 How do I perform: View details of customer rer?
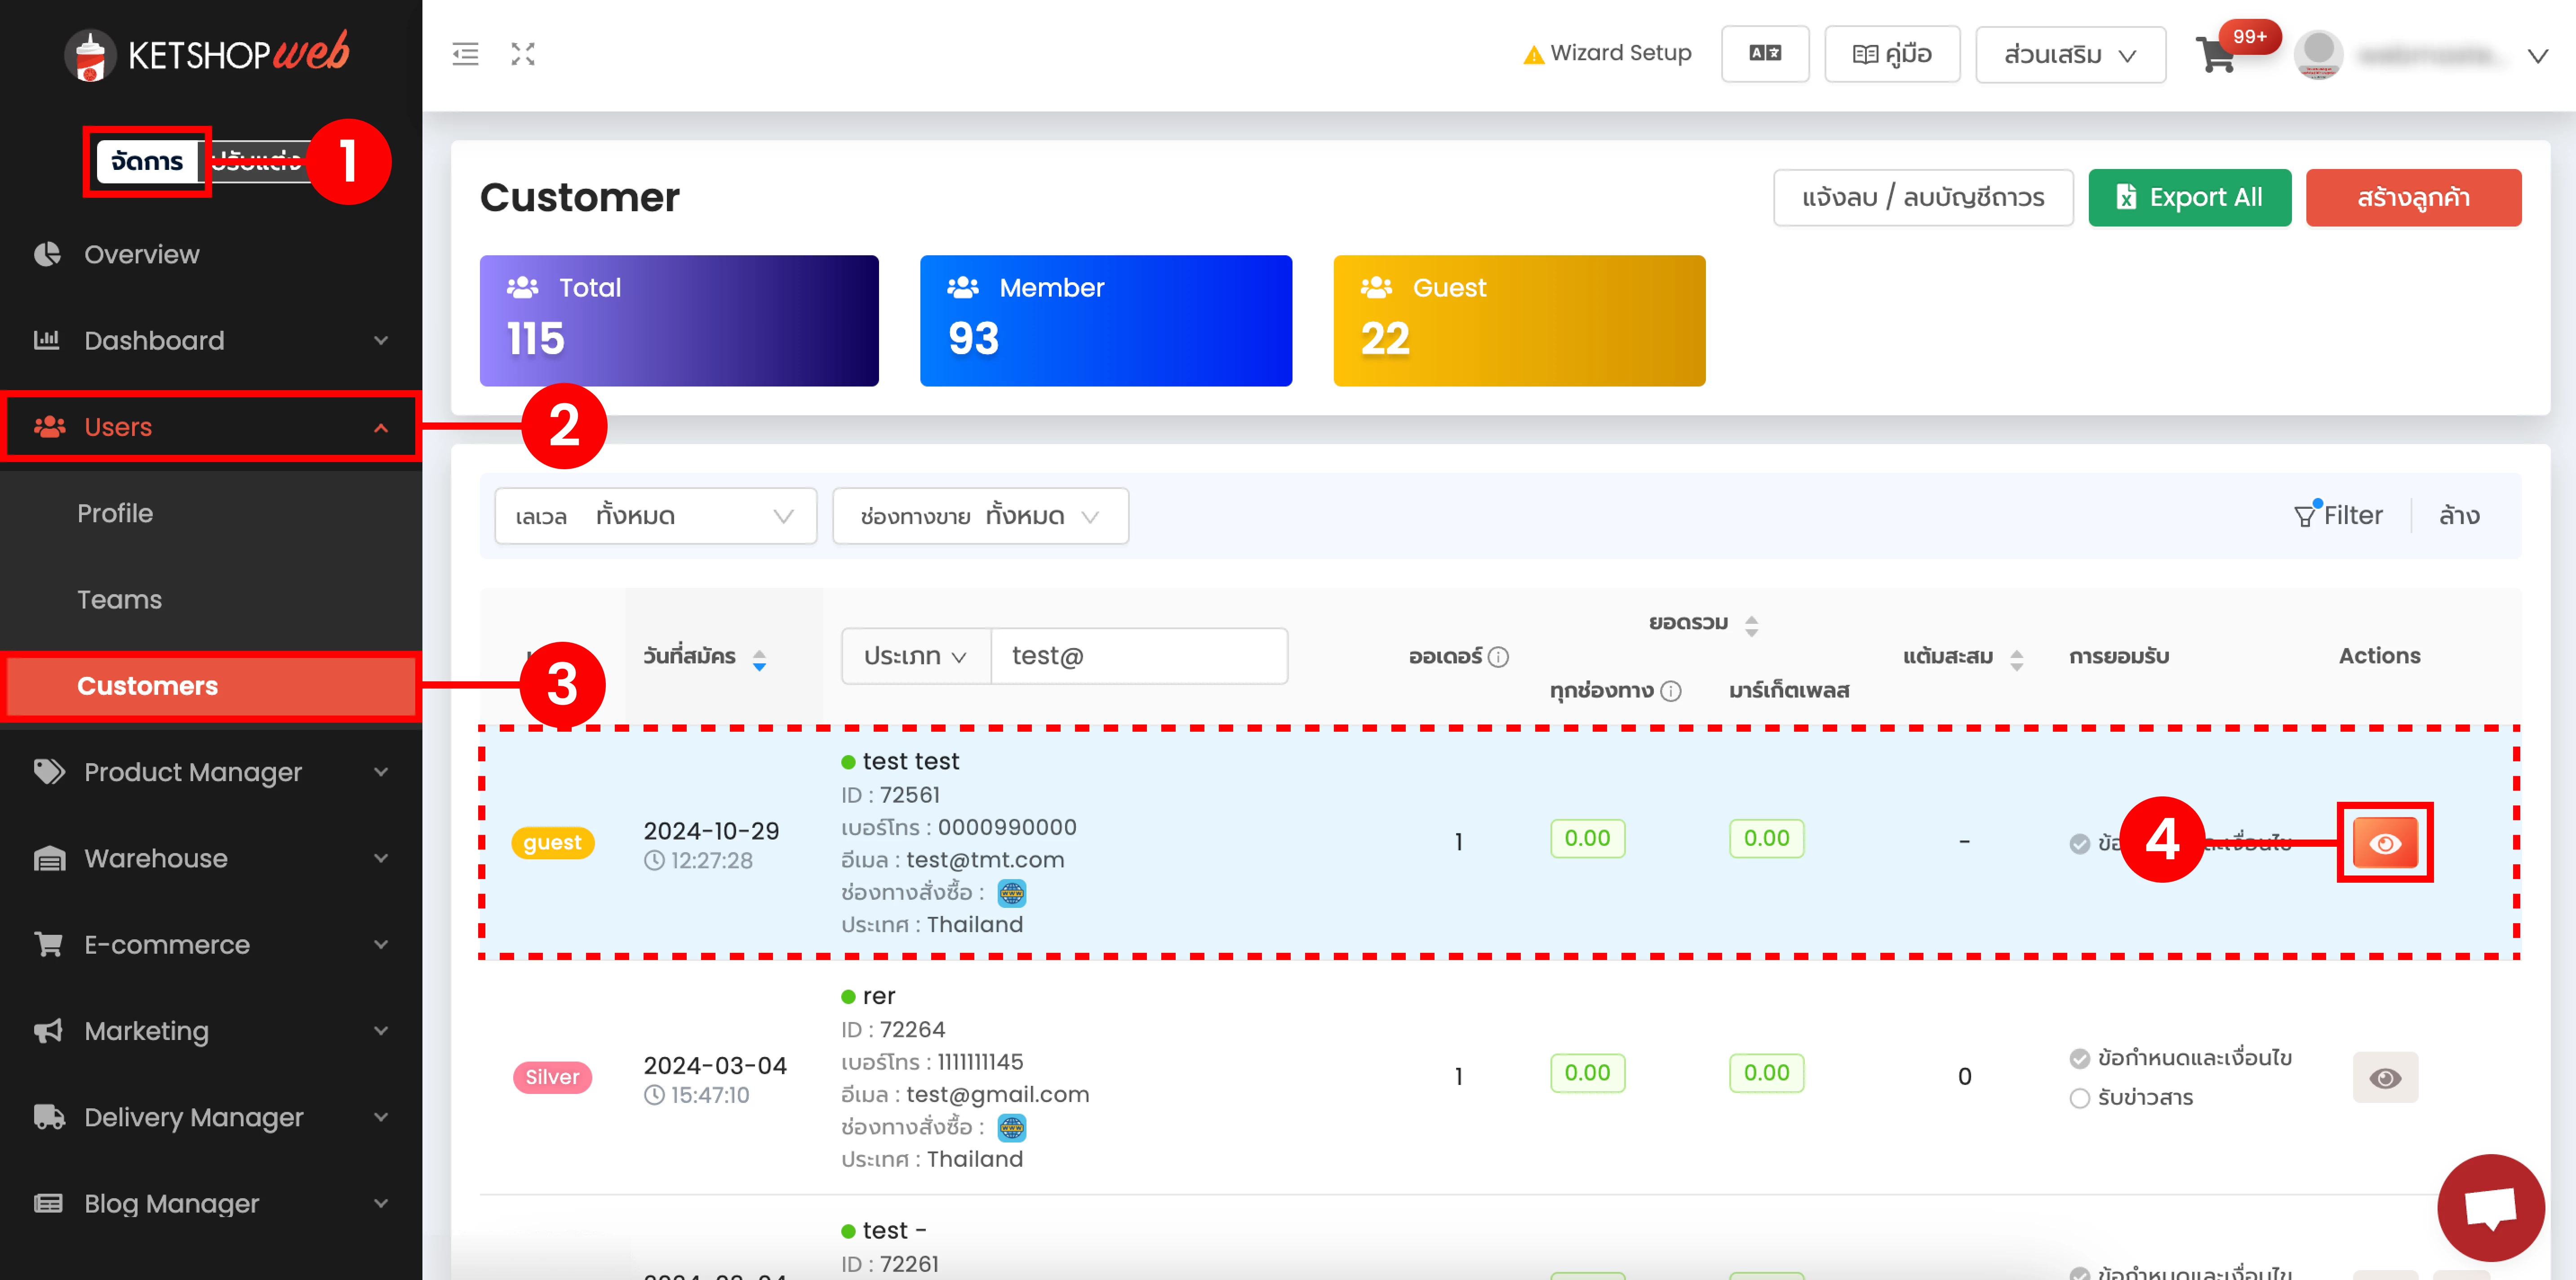coord(2384,1078)
